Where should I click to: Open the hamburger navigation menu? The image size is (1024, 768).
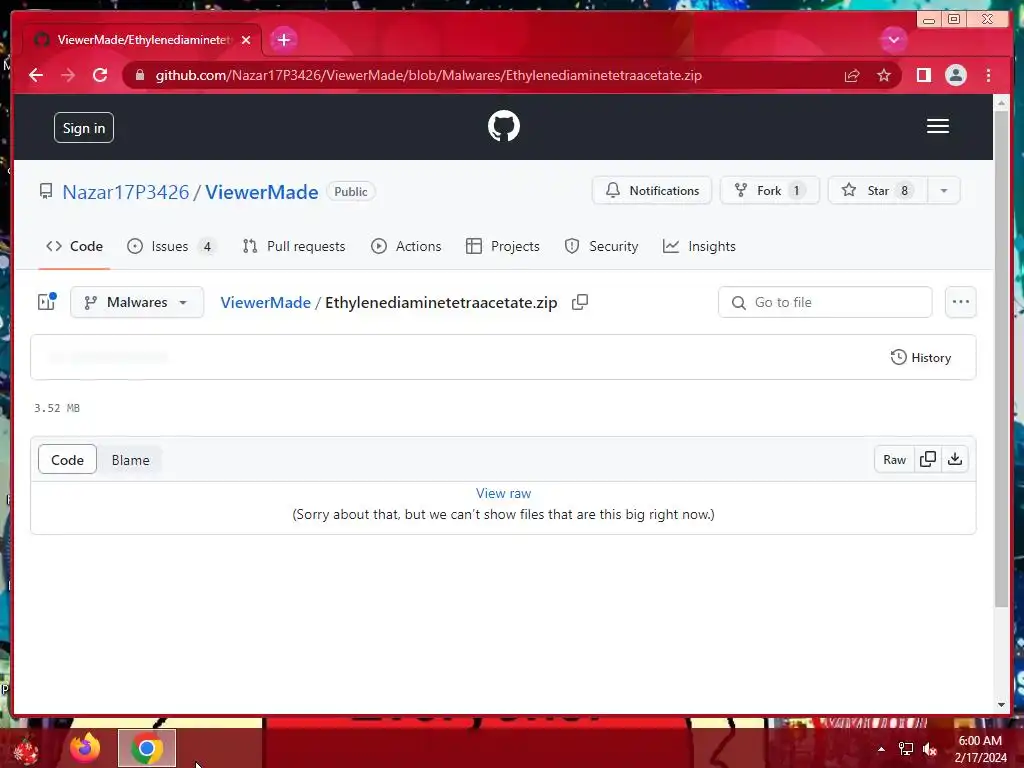(937, 126)
